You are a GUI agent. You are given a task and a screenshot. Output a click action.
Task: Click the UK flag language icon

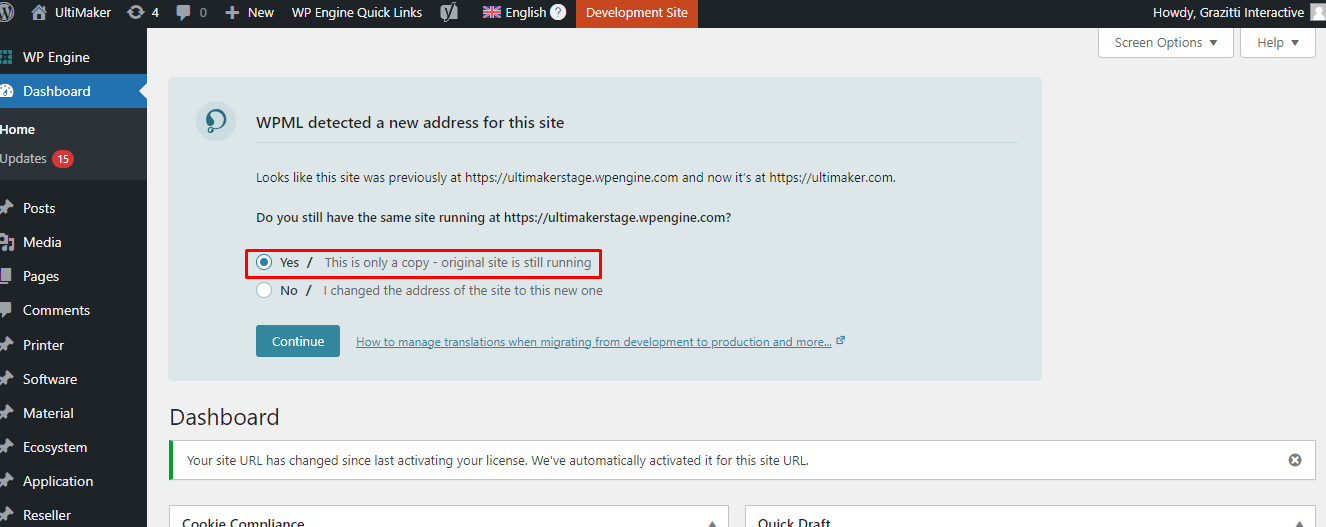492,13
